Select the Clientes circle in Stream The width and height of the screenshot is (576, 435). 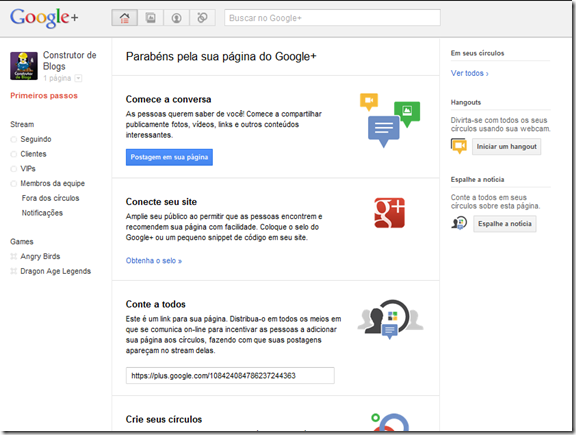[x=33, y=154]
